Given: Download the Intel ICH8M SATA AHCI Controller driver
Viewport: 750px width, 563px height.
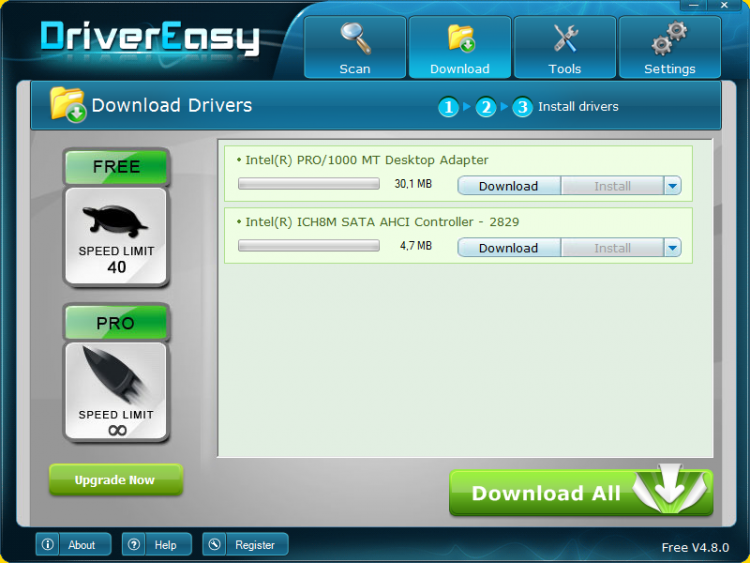Looking at the screenshot, I should click(x=508, y=248).
